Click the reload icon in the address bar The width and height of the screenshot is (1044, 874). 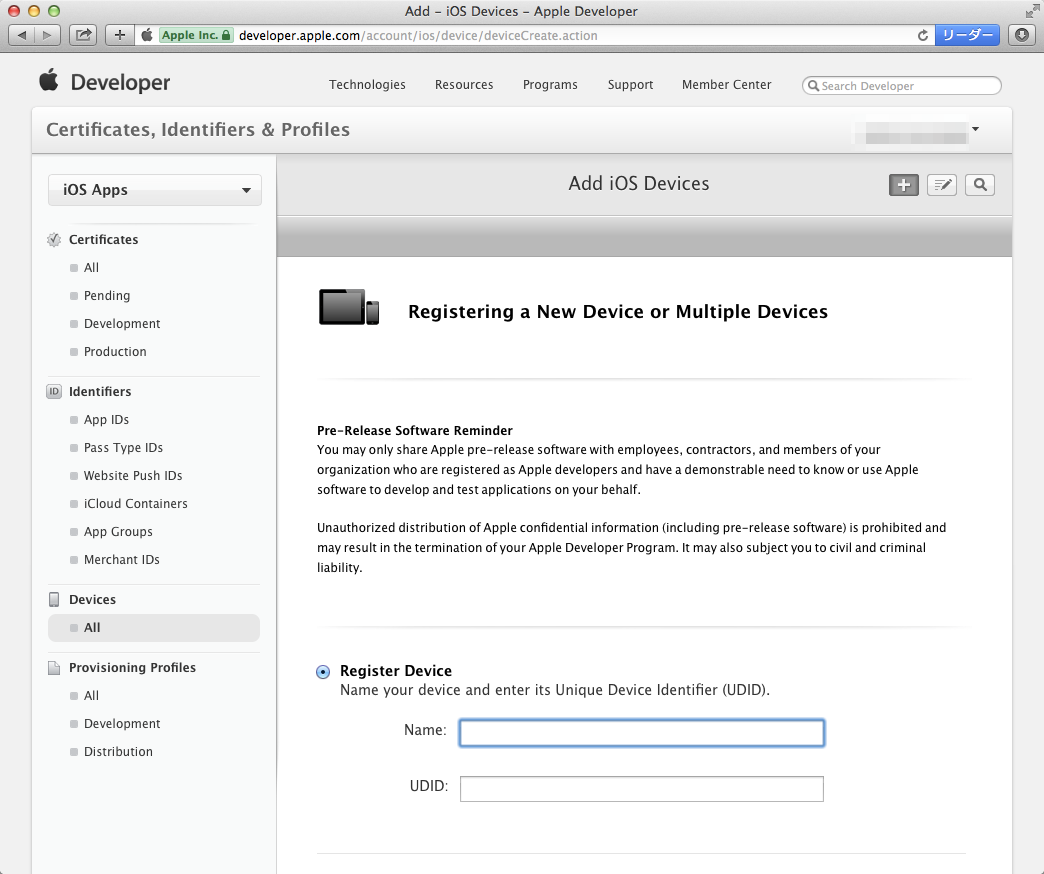pyautogui.click(x=922, y=34)
